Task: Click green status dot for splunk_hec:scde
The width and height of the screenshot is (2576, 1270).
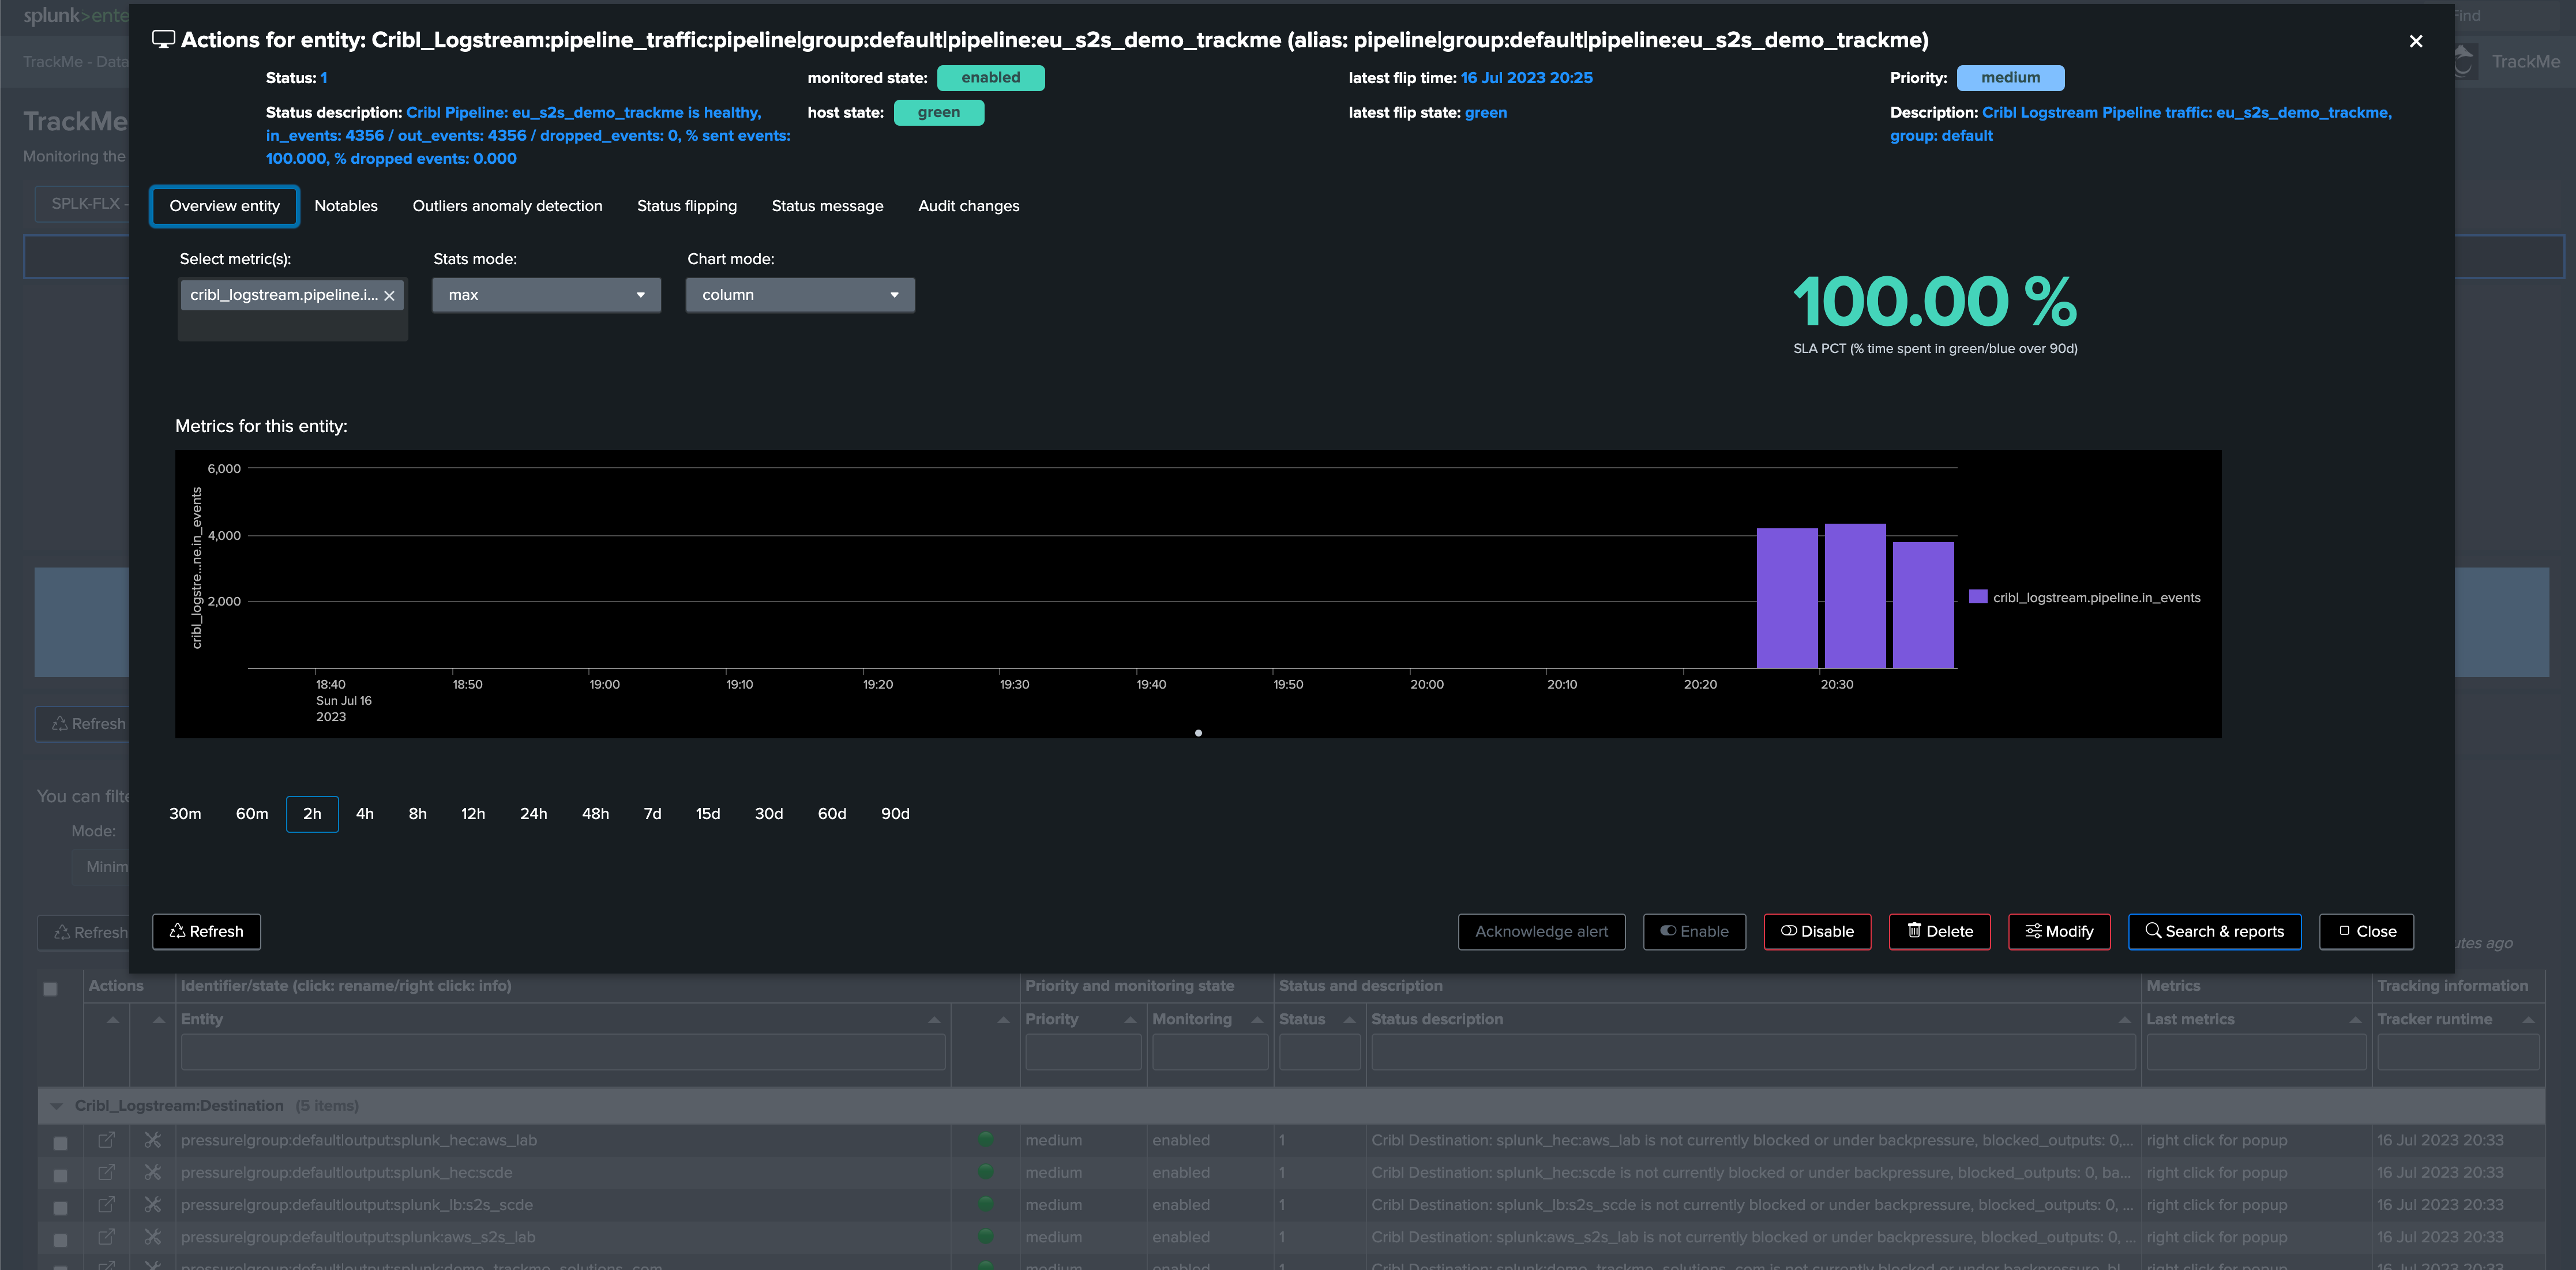Action: 986,1171
